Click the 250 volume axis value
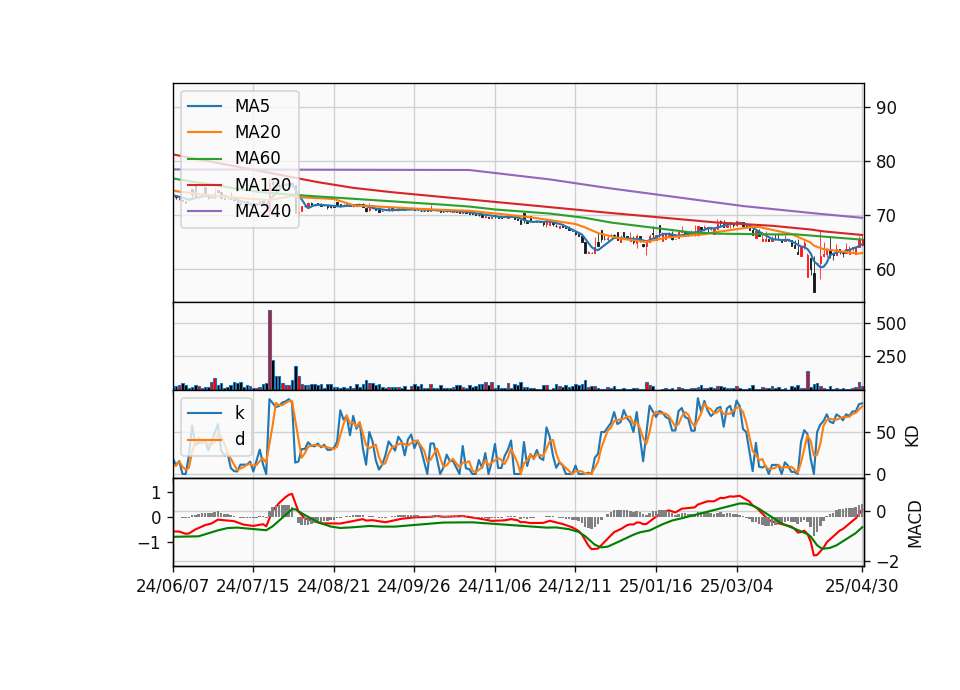 tap(891, 357)
